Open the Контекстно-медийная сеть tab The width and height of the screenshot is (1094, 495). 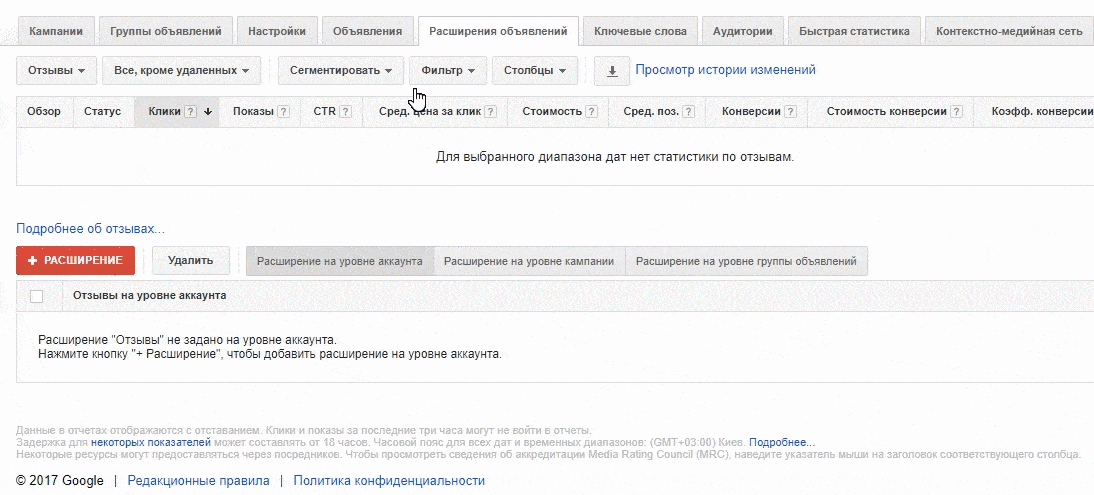1010,31
